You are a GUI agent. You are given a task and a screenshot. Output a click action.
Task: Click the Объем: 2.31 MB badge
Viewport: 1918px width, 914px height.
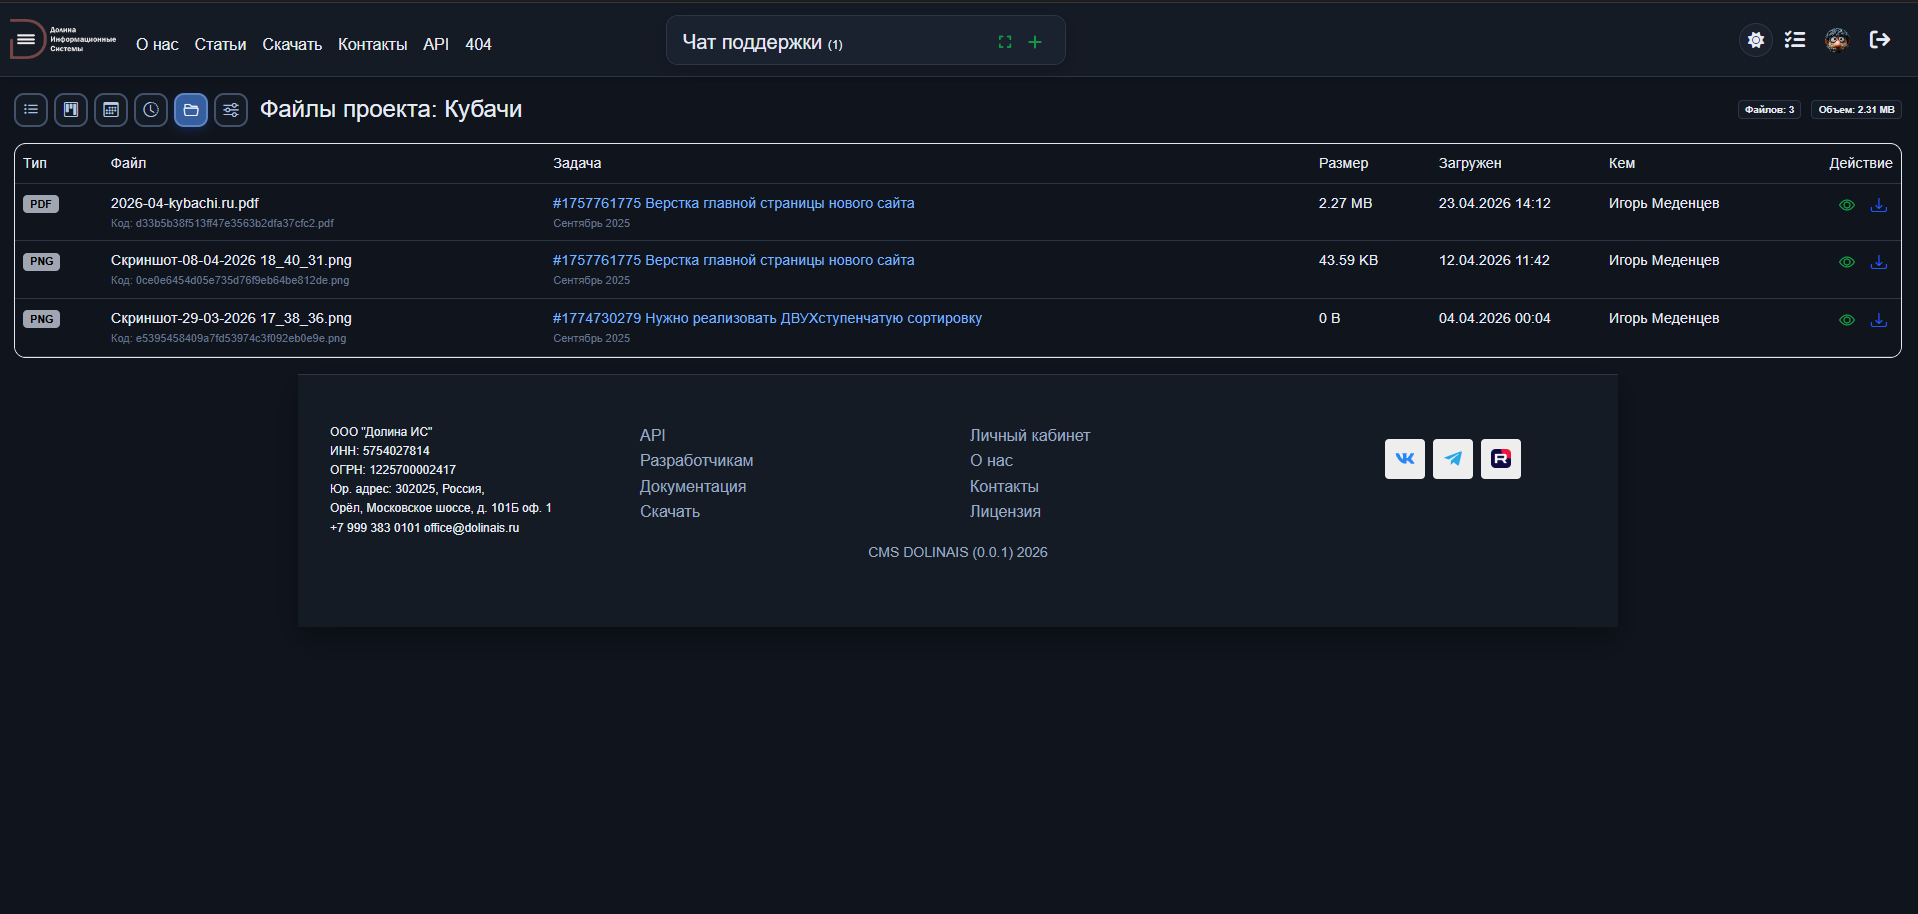1856,110
